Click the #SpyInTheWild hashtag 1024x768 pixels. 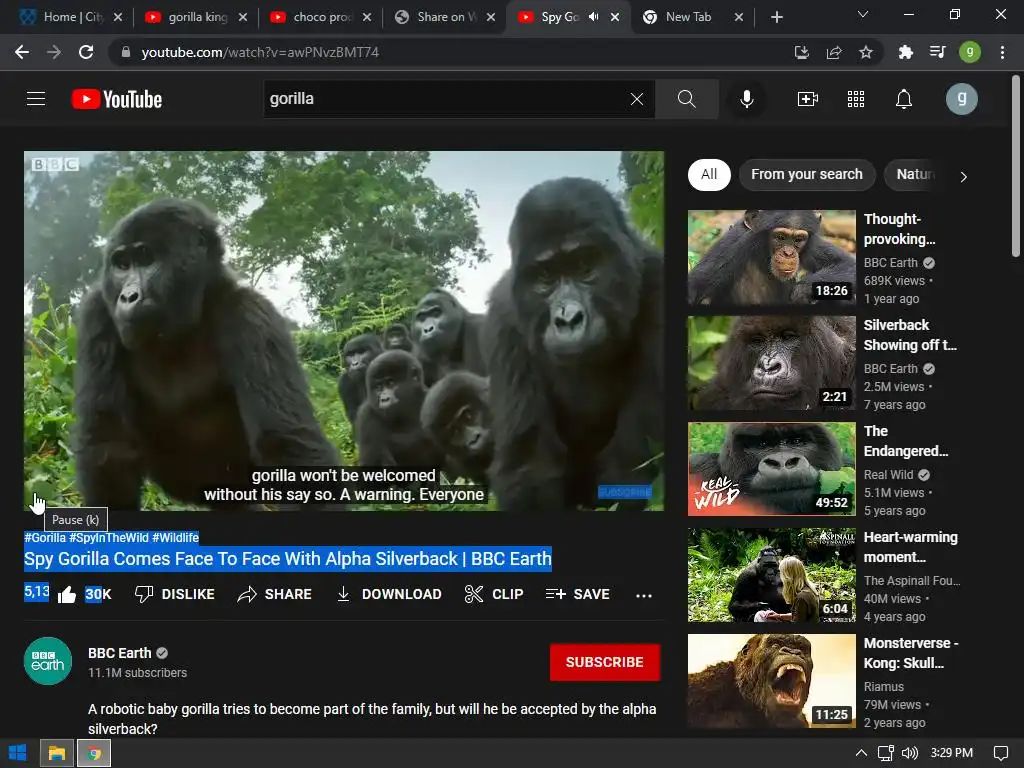pos(109,537)
